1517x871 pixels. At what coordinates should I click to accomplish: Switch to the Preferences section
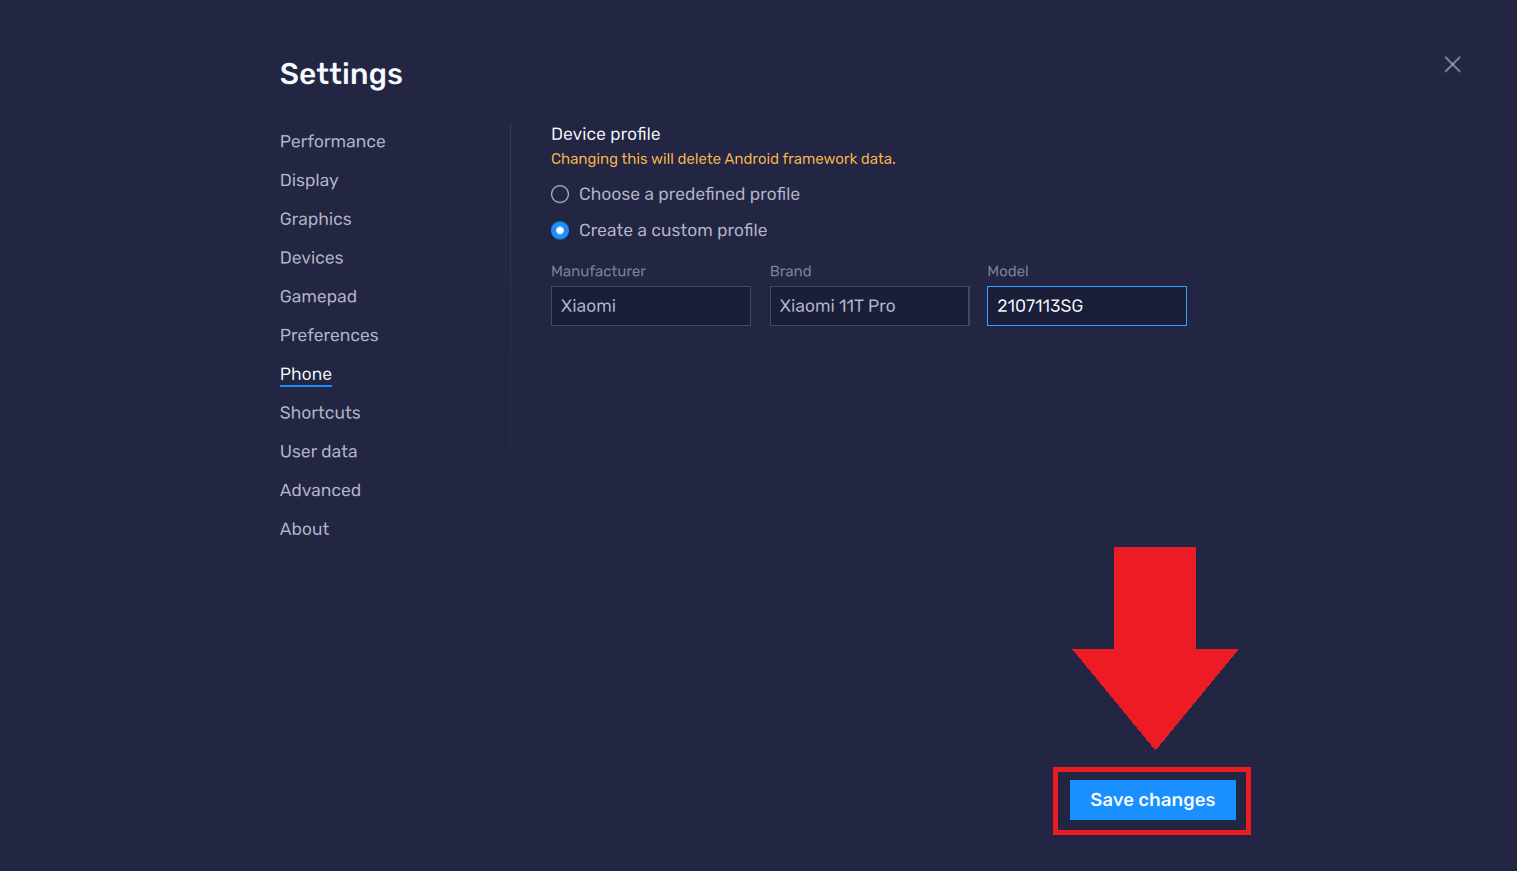(329, 336)
